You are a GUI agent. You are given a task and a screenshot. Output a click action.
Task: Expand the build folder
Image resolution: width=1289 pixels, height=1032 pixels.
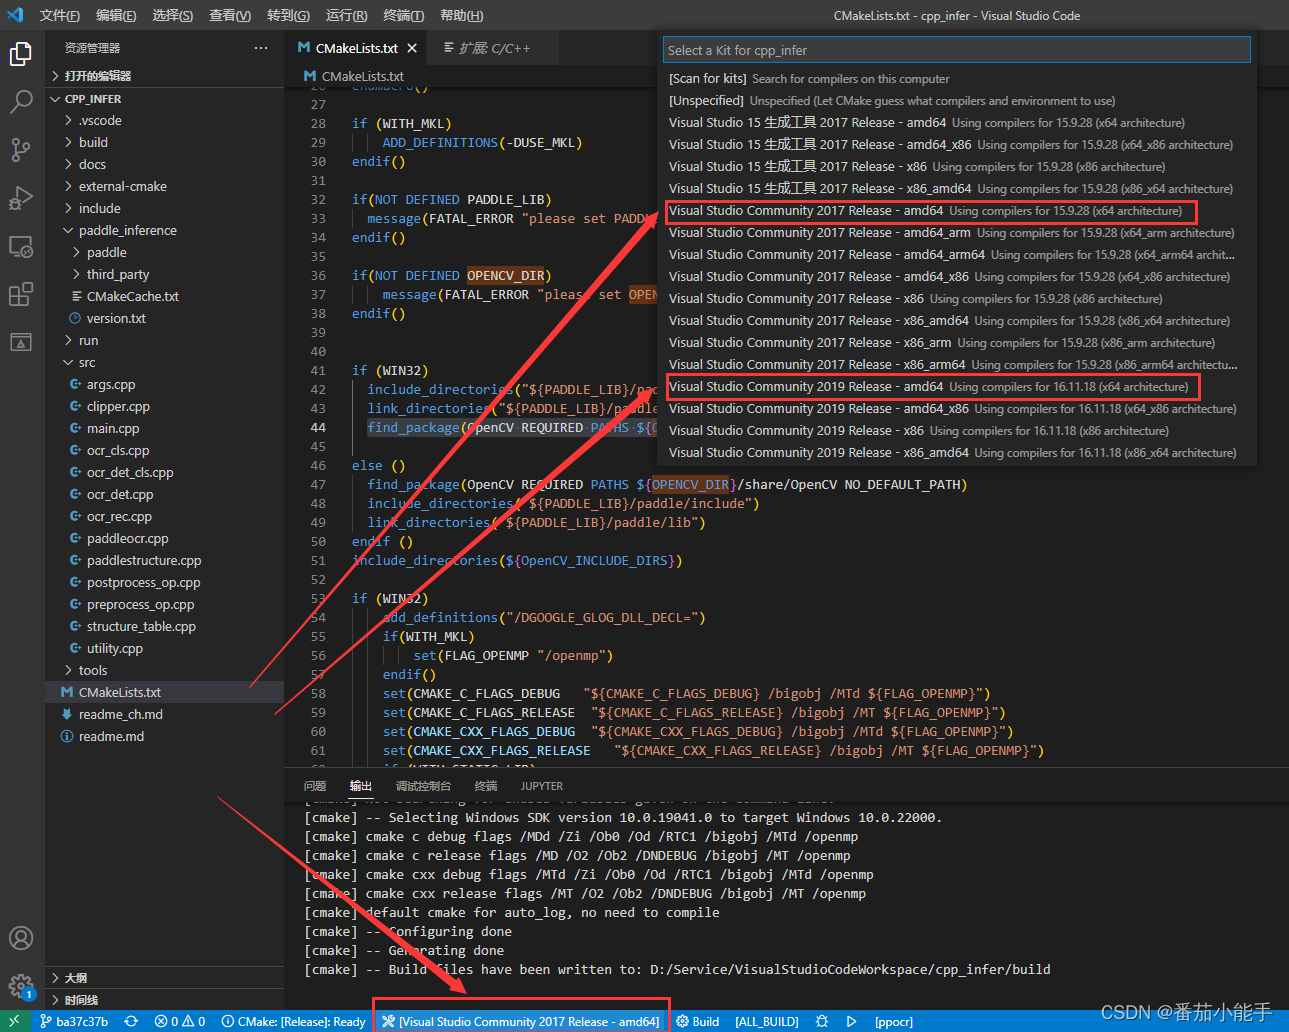click(165, 142)
